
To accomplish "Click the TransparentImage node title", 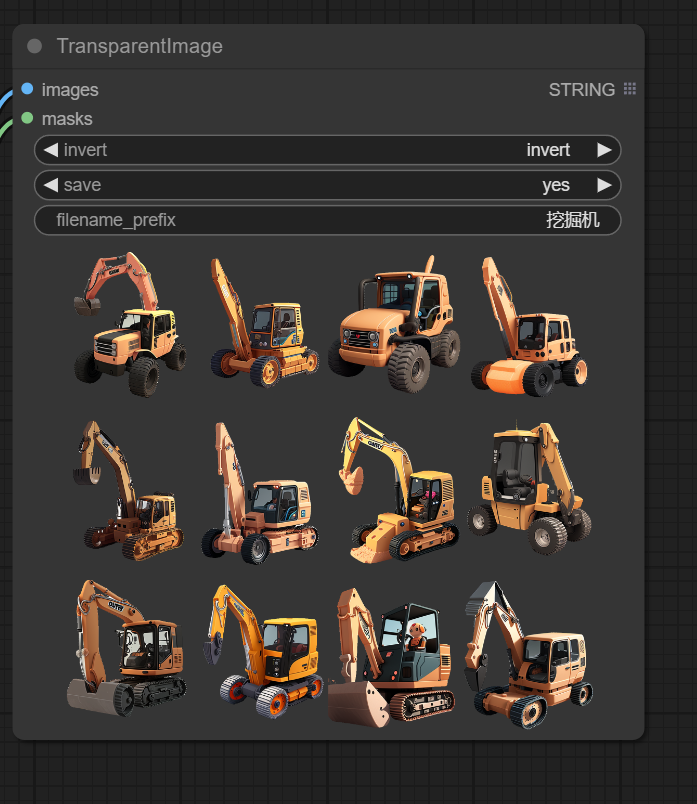I will tap(140, 46).
